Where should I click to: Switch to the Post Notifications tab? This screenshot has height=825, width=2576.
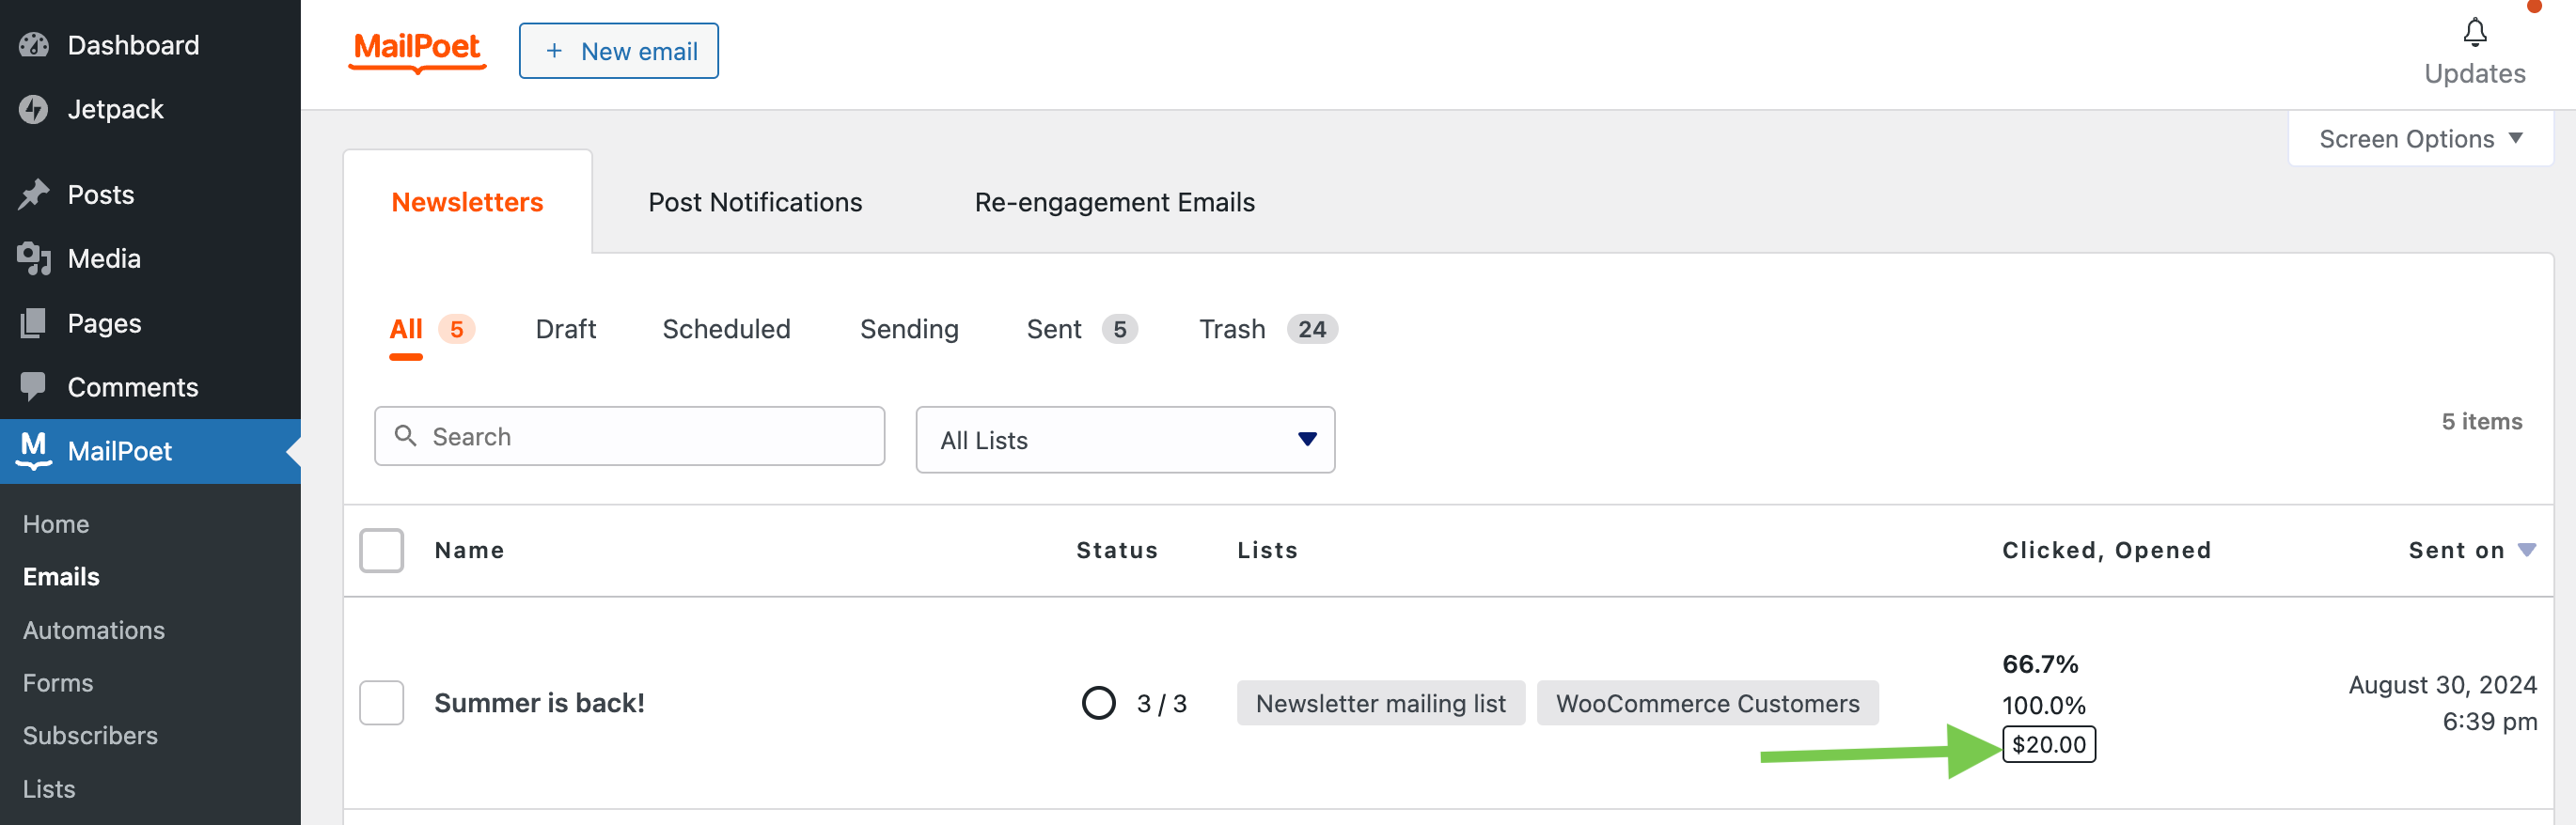[754, 202]
